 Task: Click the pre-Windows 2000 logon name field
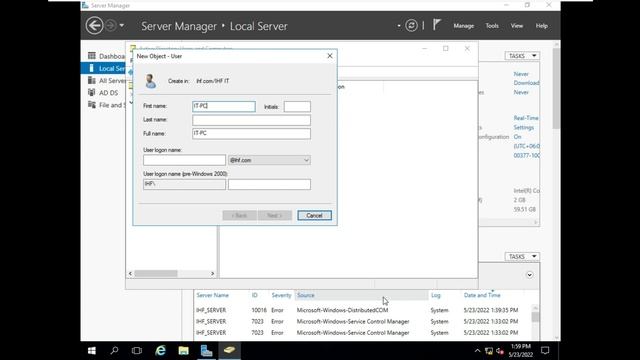click(269, 184)
